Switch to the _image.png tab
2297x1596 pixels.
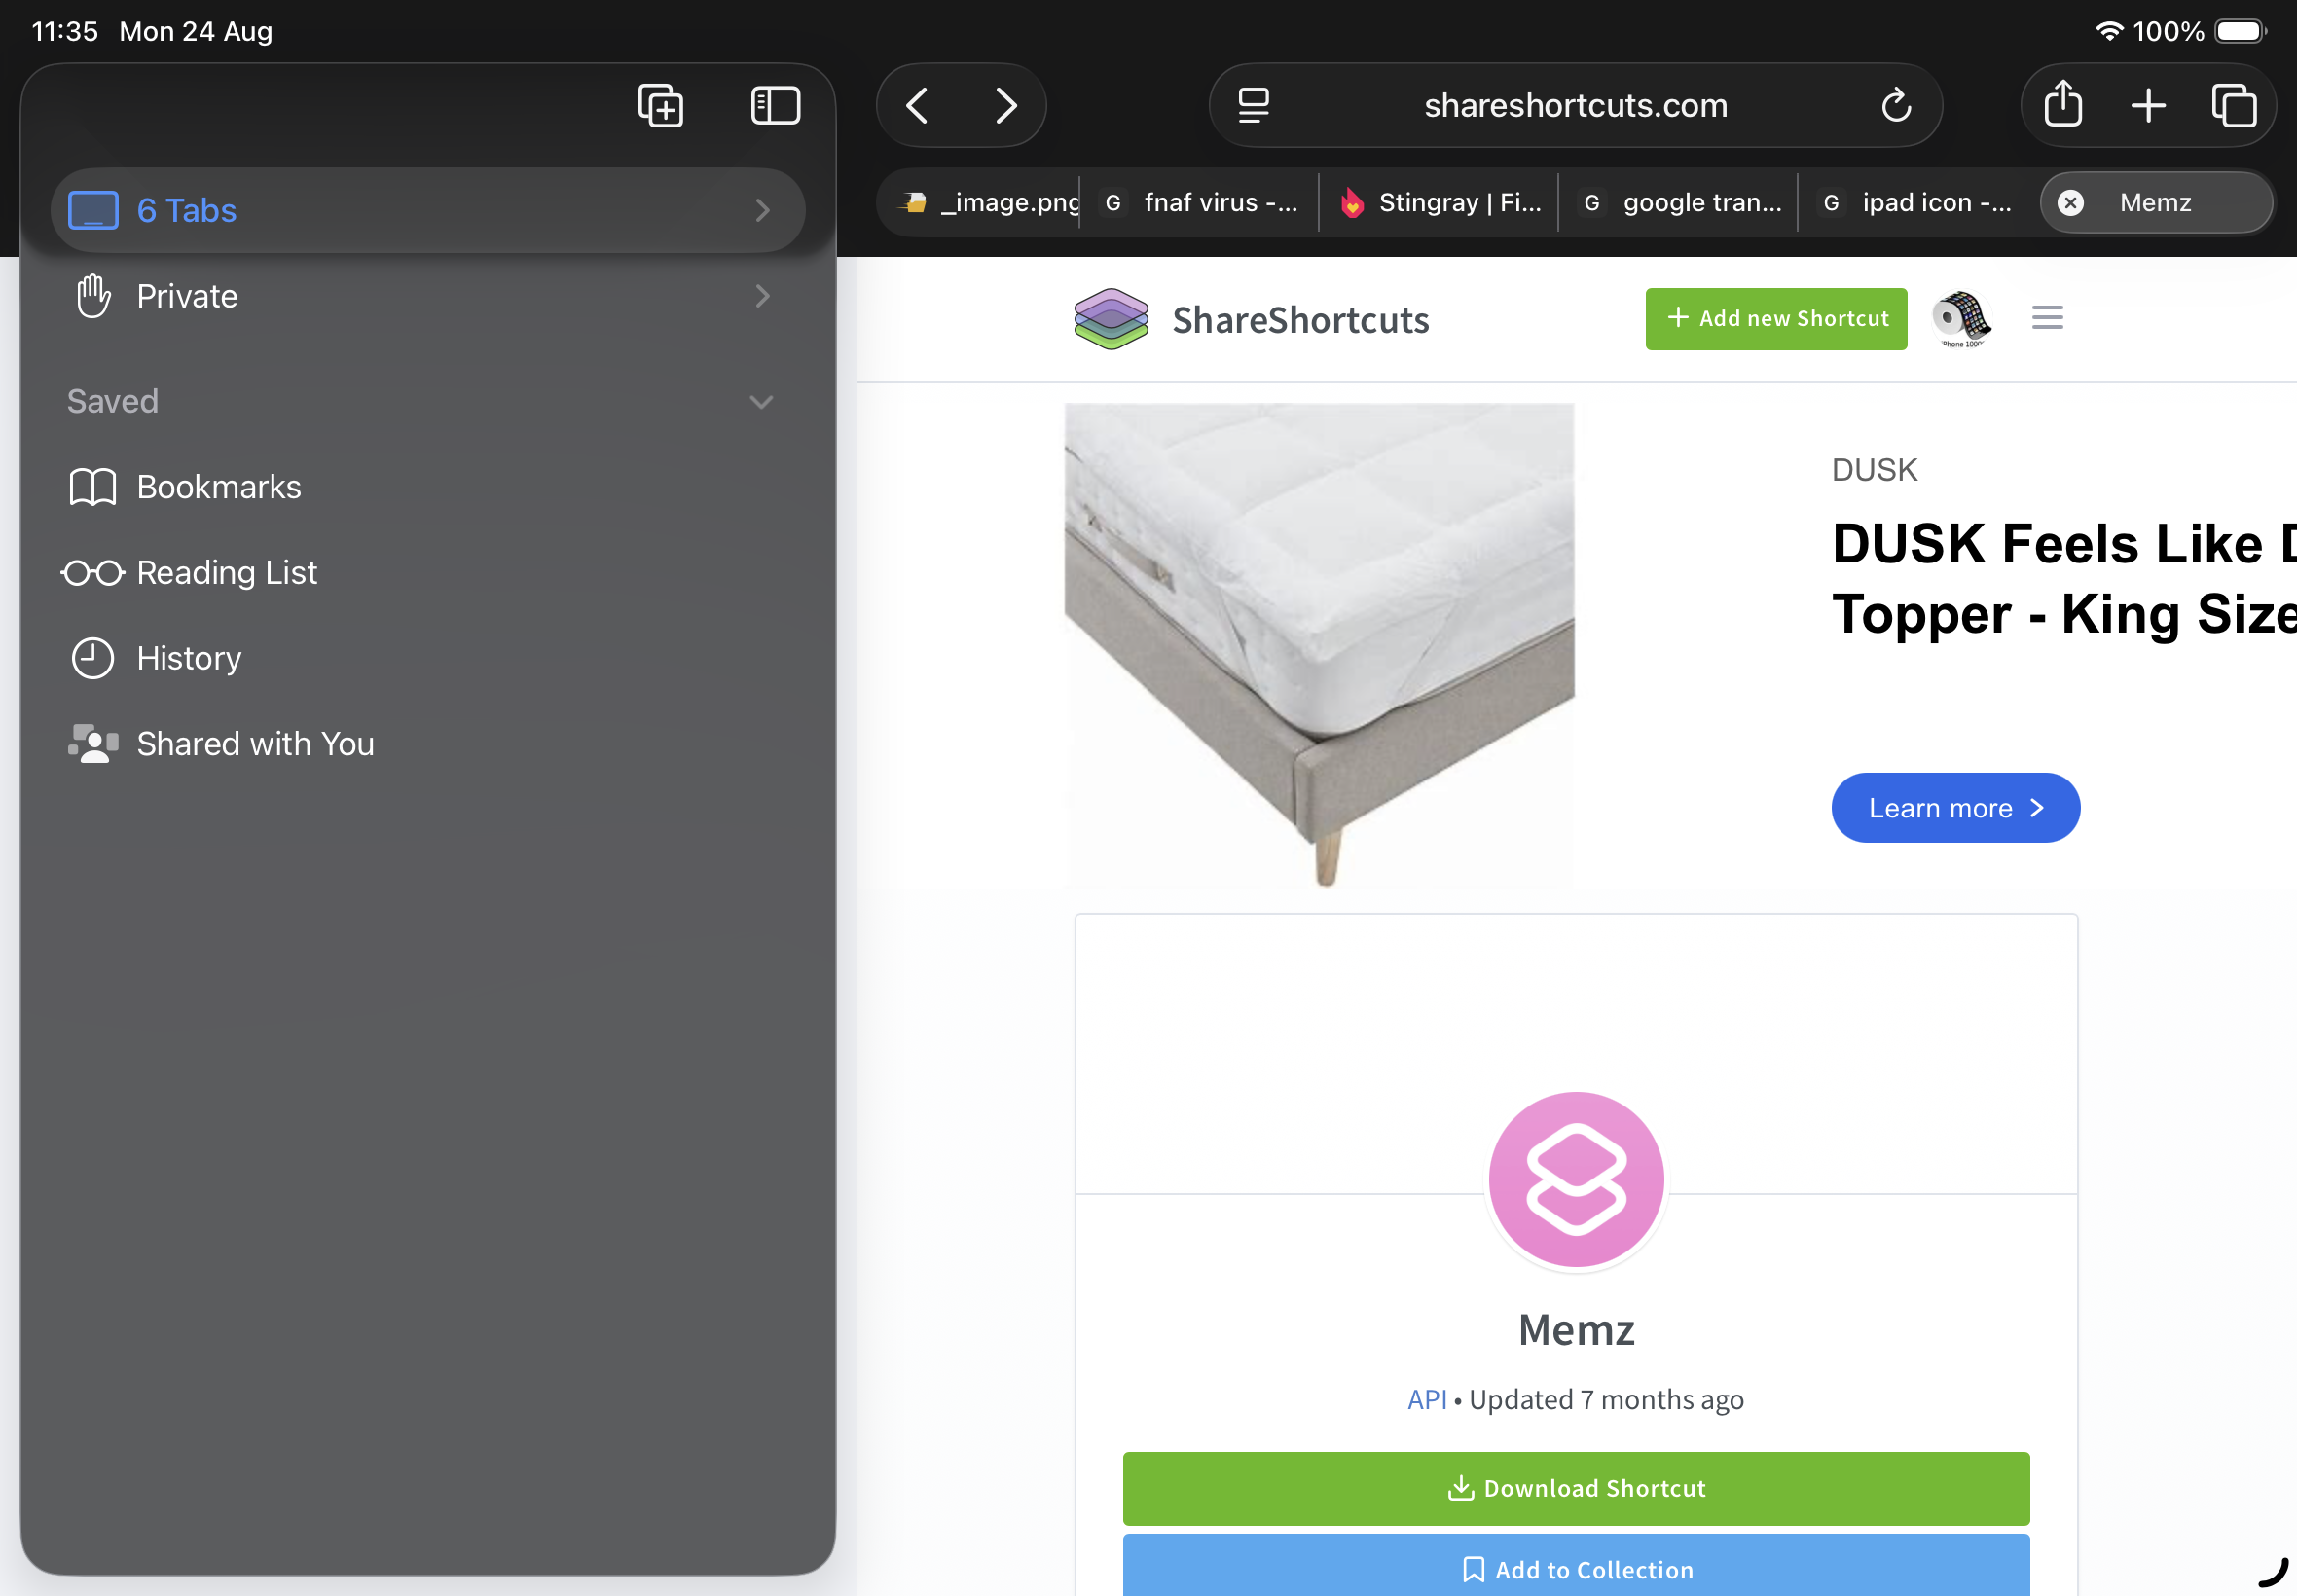[x=988, y=203]
